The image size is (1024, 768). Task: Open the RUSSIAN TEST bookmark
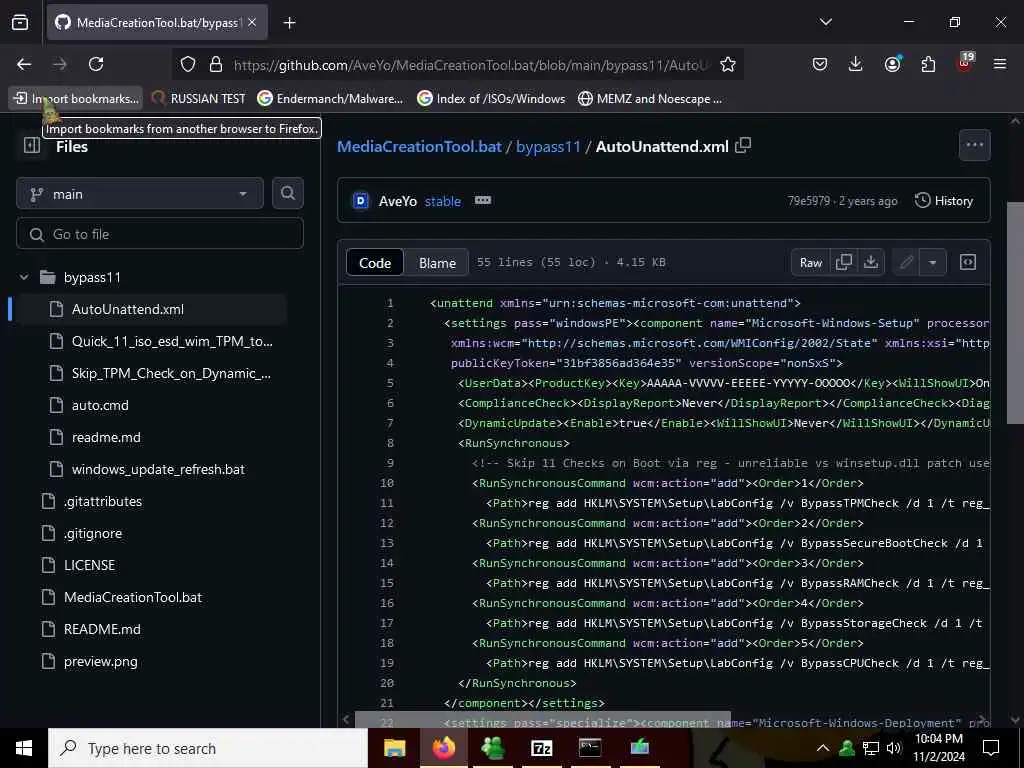coord(198,99)
